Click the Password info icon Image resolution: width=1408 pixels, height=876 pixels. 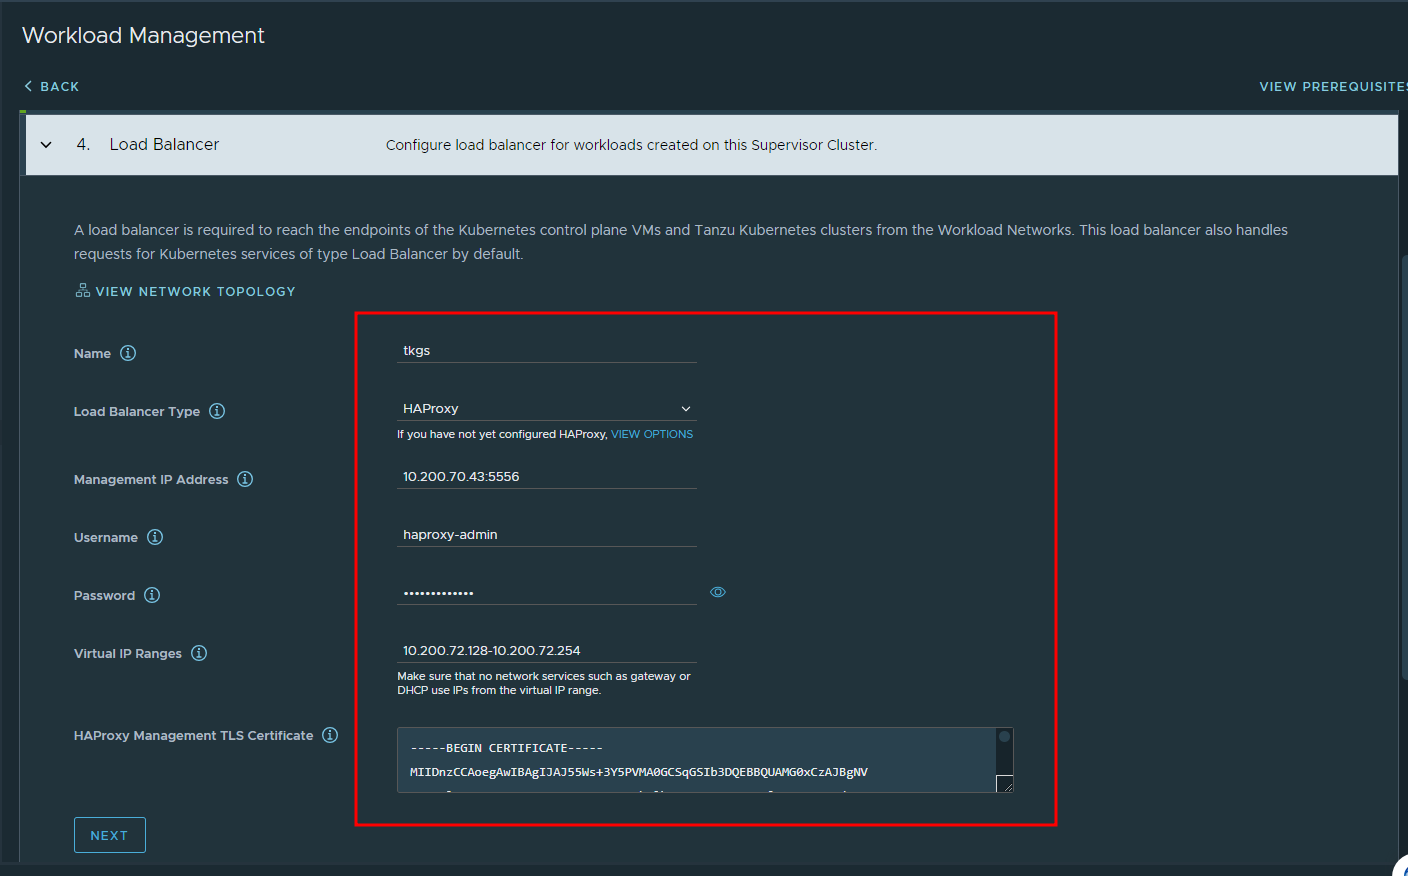(x=152, y=595)
